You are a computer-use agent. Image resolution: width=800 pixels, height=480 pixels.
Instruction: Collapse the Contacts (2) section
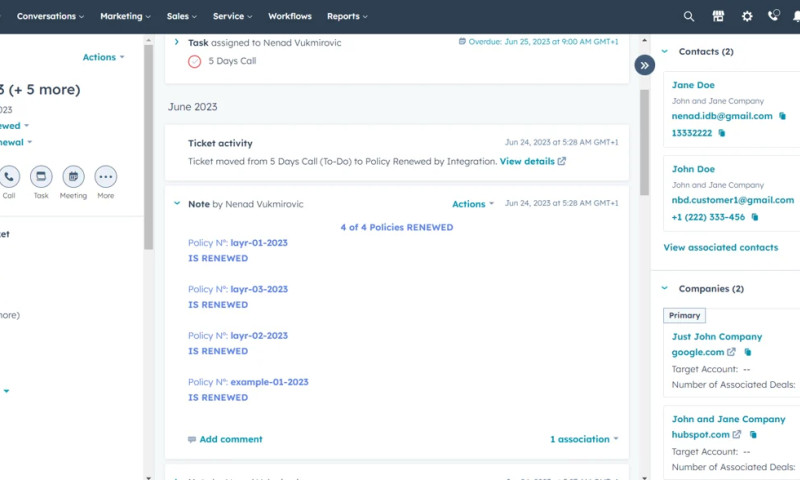[x=665, y=51]
